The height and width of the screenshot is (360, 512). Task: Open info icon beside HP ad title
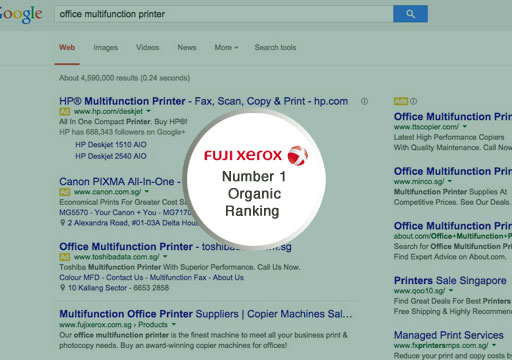click(x=364, y=101)
